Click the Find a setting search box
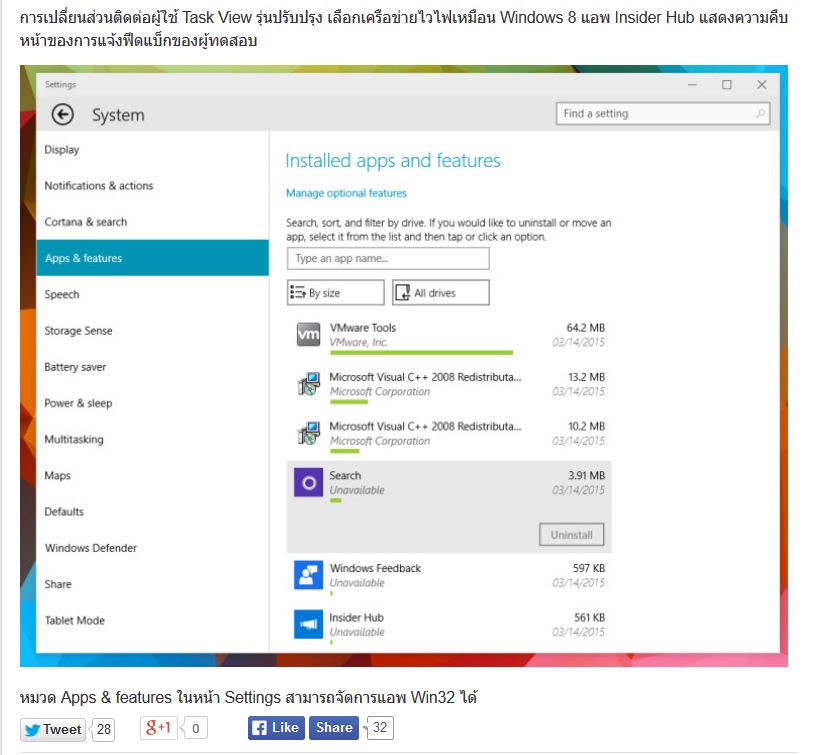The image size is (816, 755). click(663, 113)
